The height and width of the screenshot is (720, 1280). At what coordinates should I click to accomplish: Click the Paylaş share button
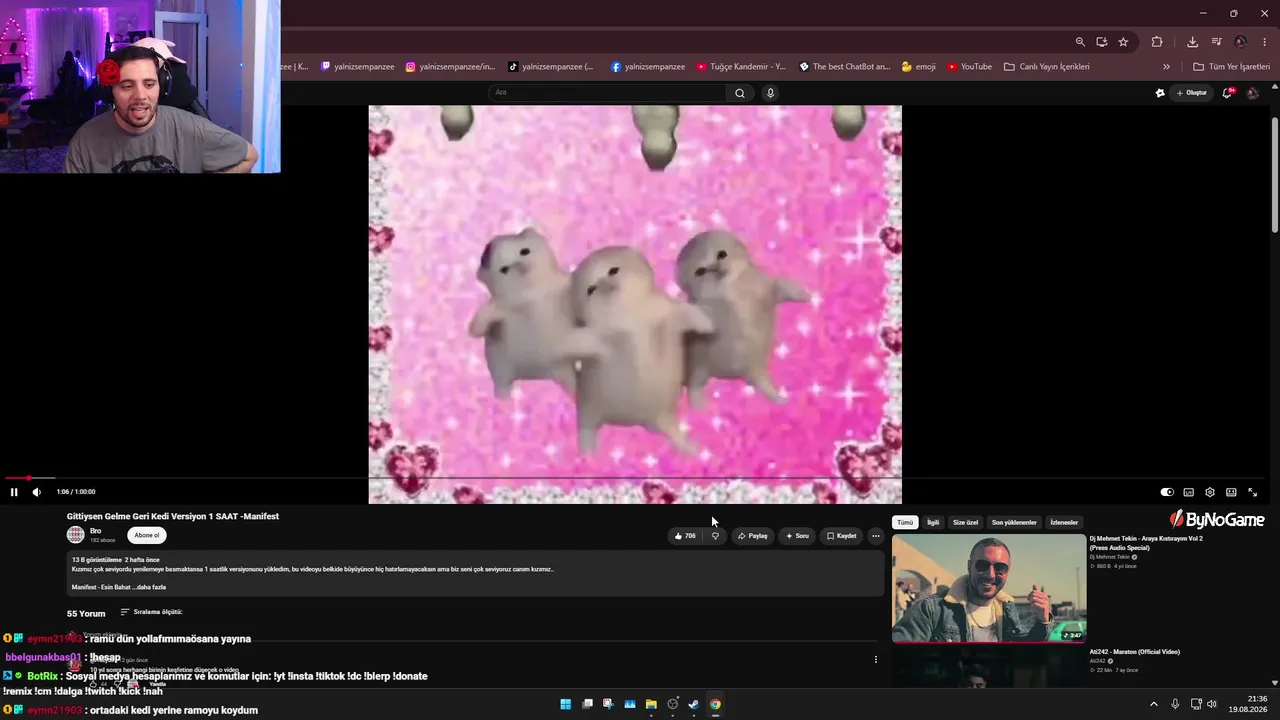[x=752, y=536]
